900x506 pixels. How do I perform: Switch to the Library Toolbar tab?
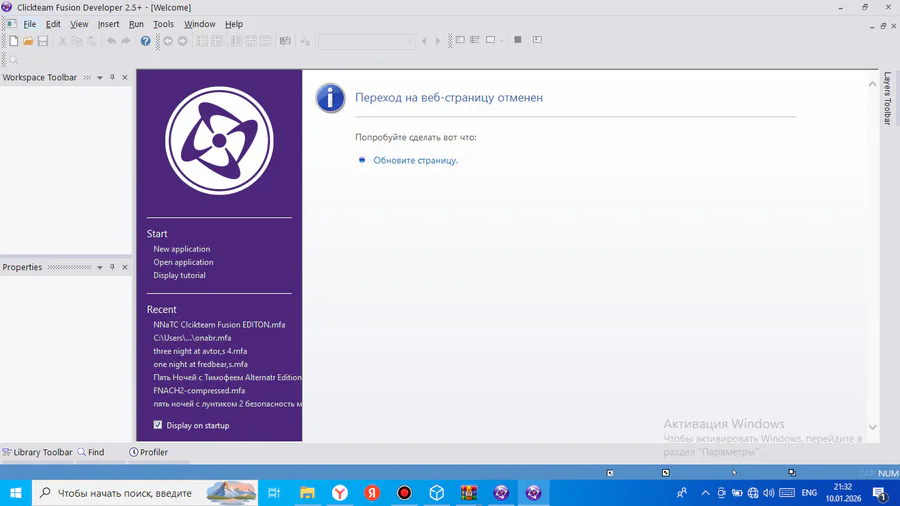click(x=37, y=452)
